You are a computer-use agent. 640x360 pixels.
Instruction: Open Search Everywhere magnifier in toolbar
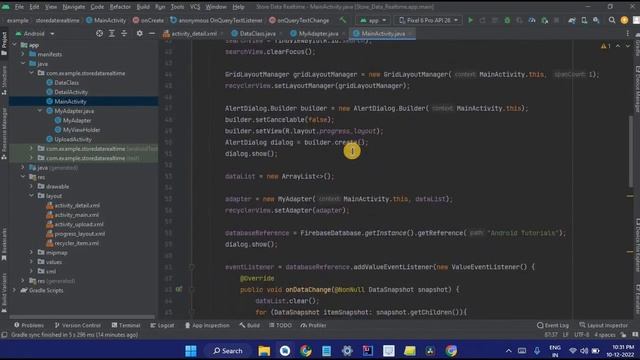pos(612,20)
